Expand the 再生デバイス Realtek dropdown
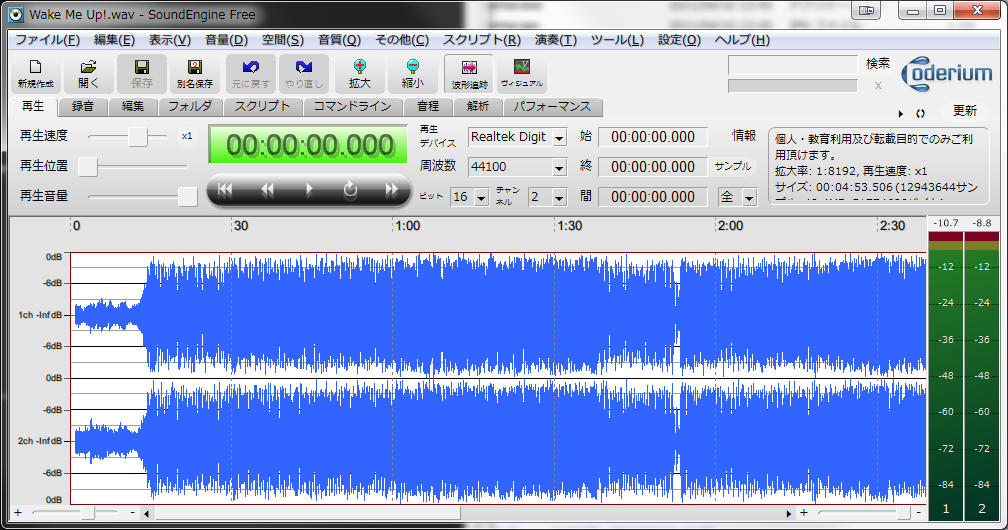 559,138
